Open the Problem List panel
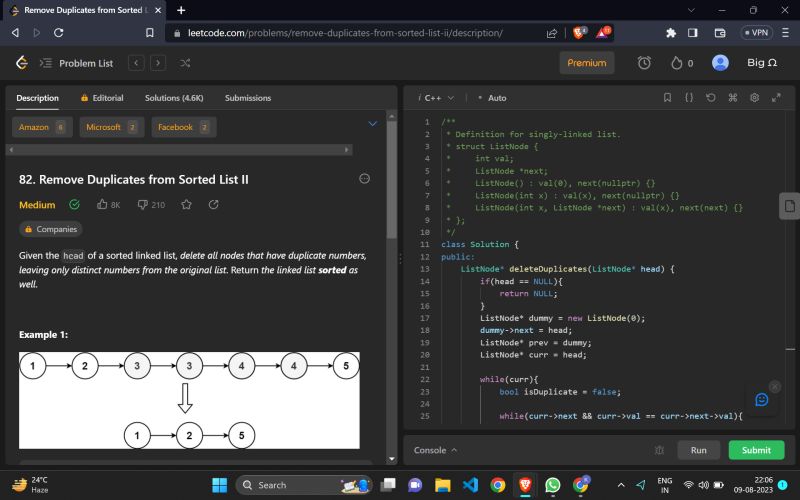 tap(77, 63)
